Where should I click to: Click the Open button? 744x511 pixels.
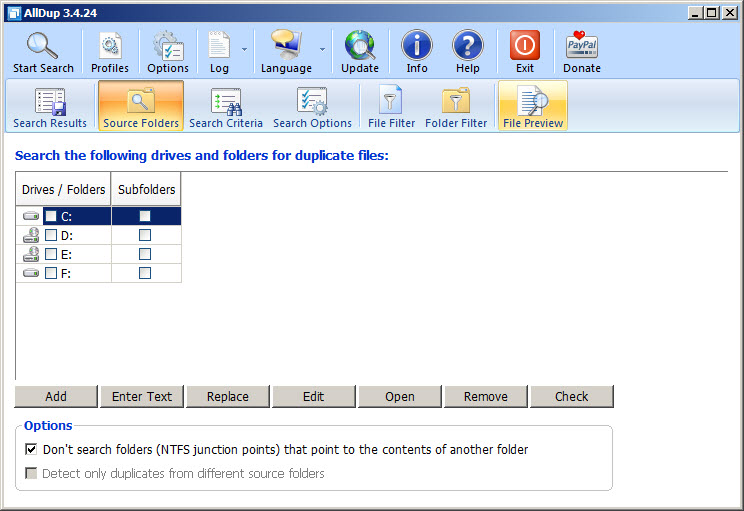(x=400, y=397)
